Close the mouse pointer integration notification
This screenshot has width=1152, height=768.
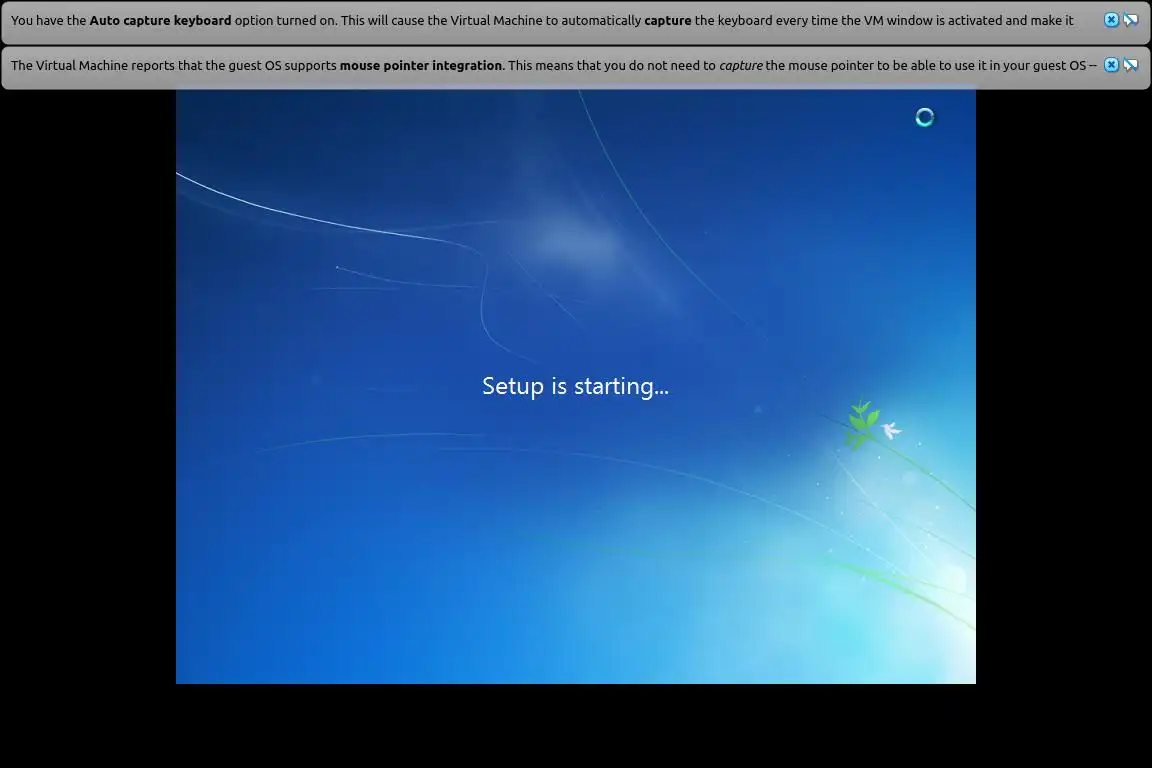(x=1112, y=65)
